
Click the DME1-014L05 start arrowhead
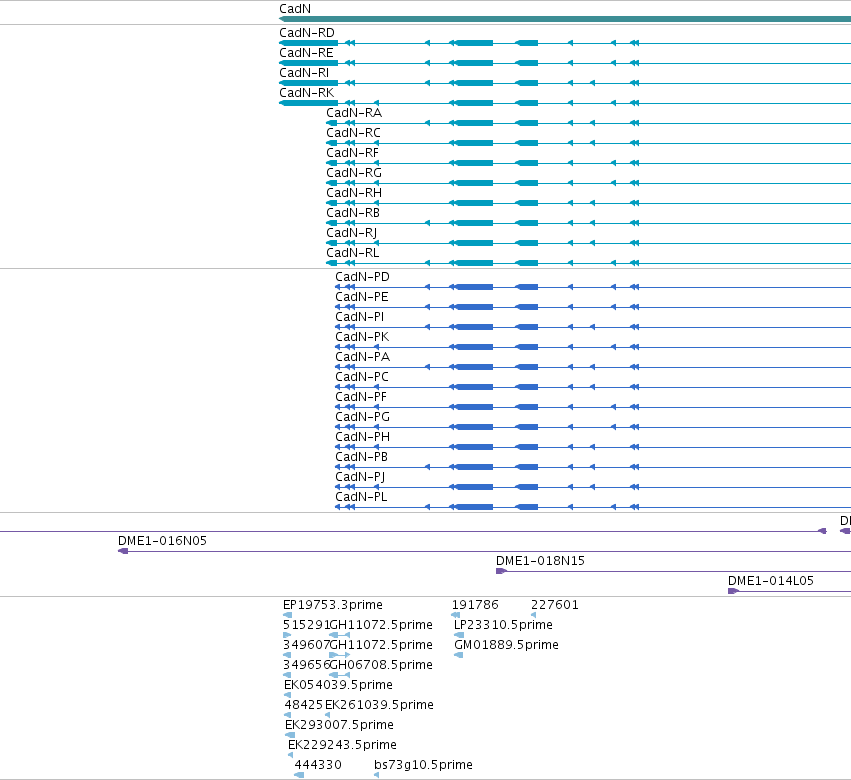click(733, 592)
